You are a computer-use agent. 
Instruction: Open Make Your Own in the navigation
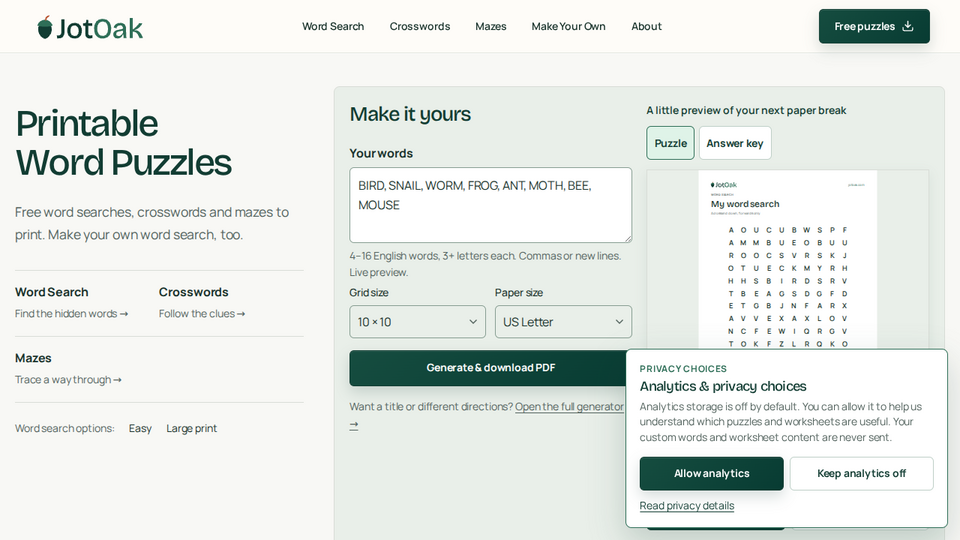(568, 26)
